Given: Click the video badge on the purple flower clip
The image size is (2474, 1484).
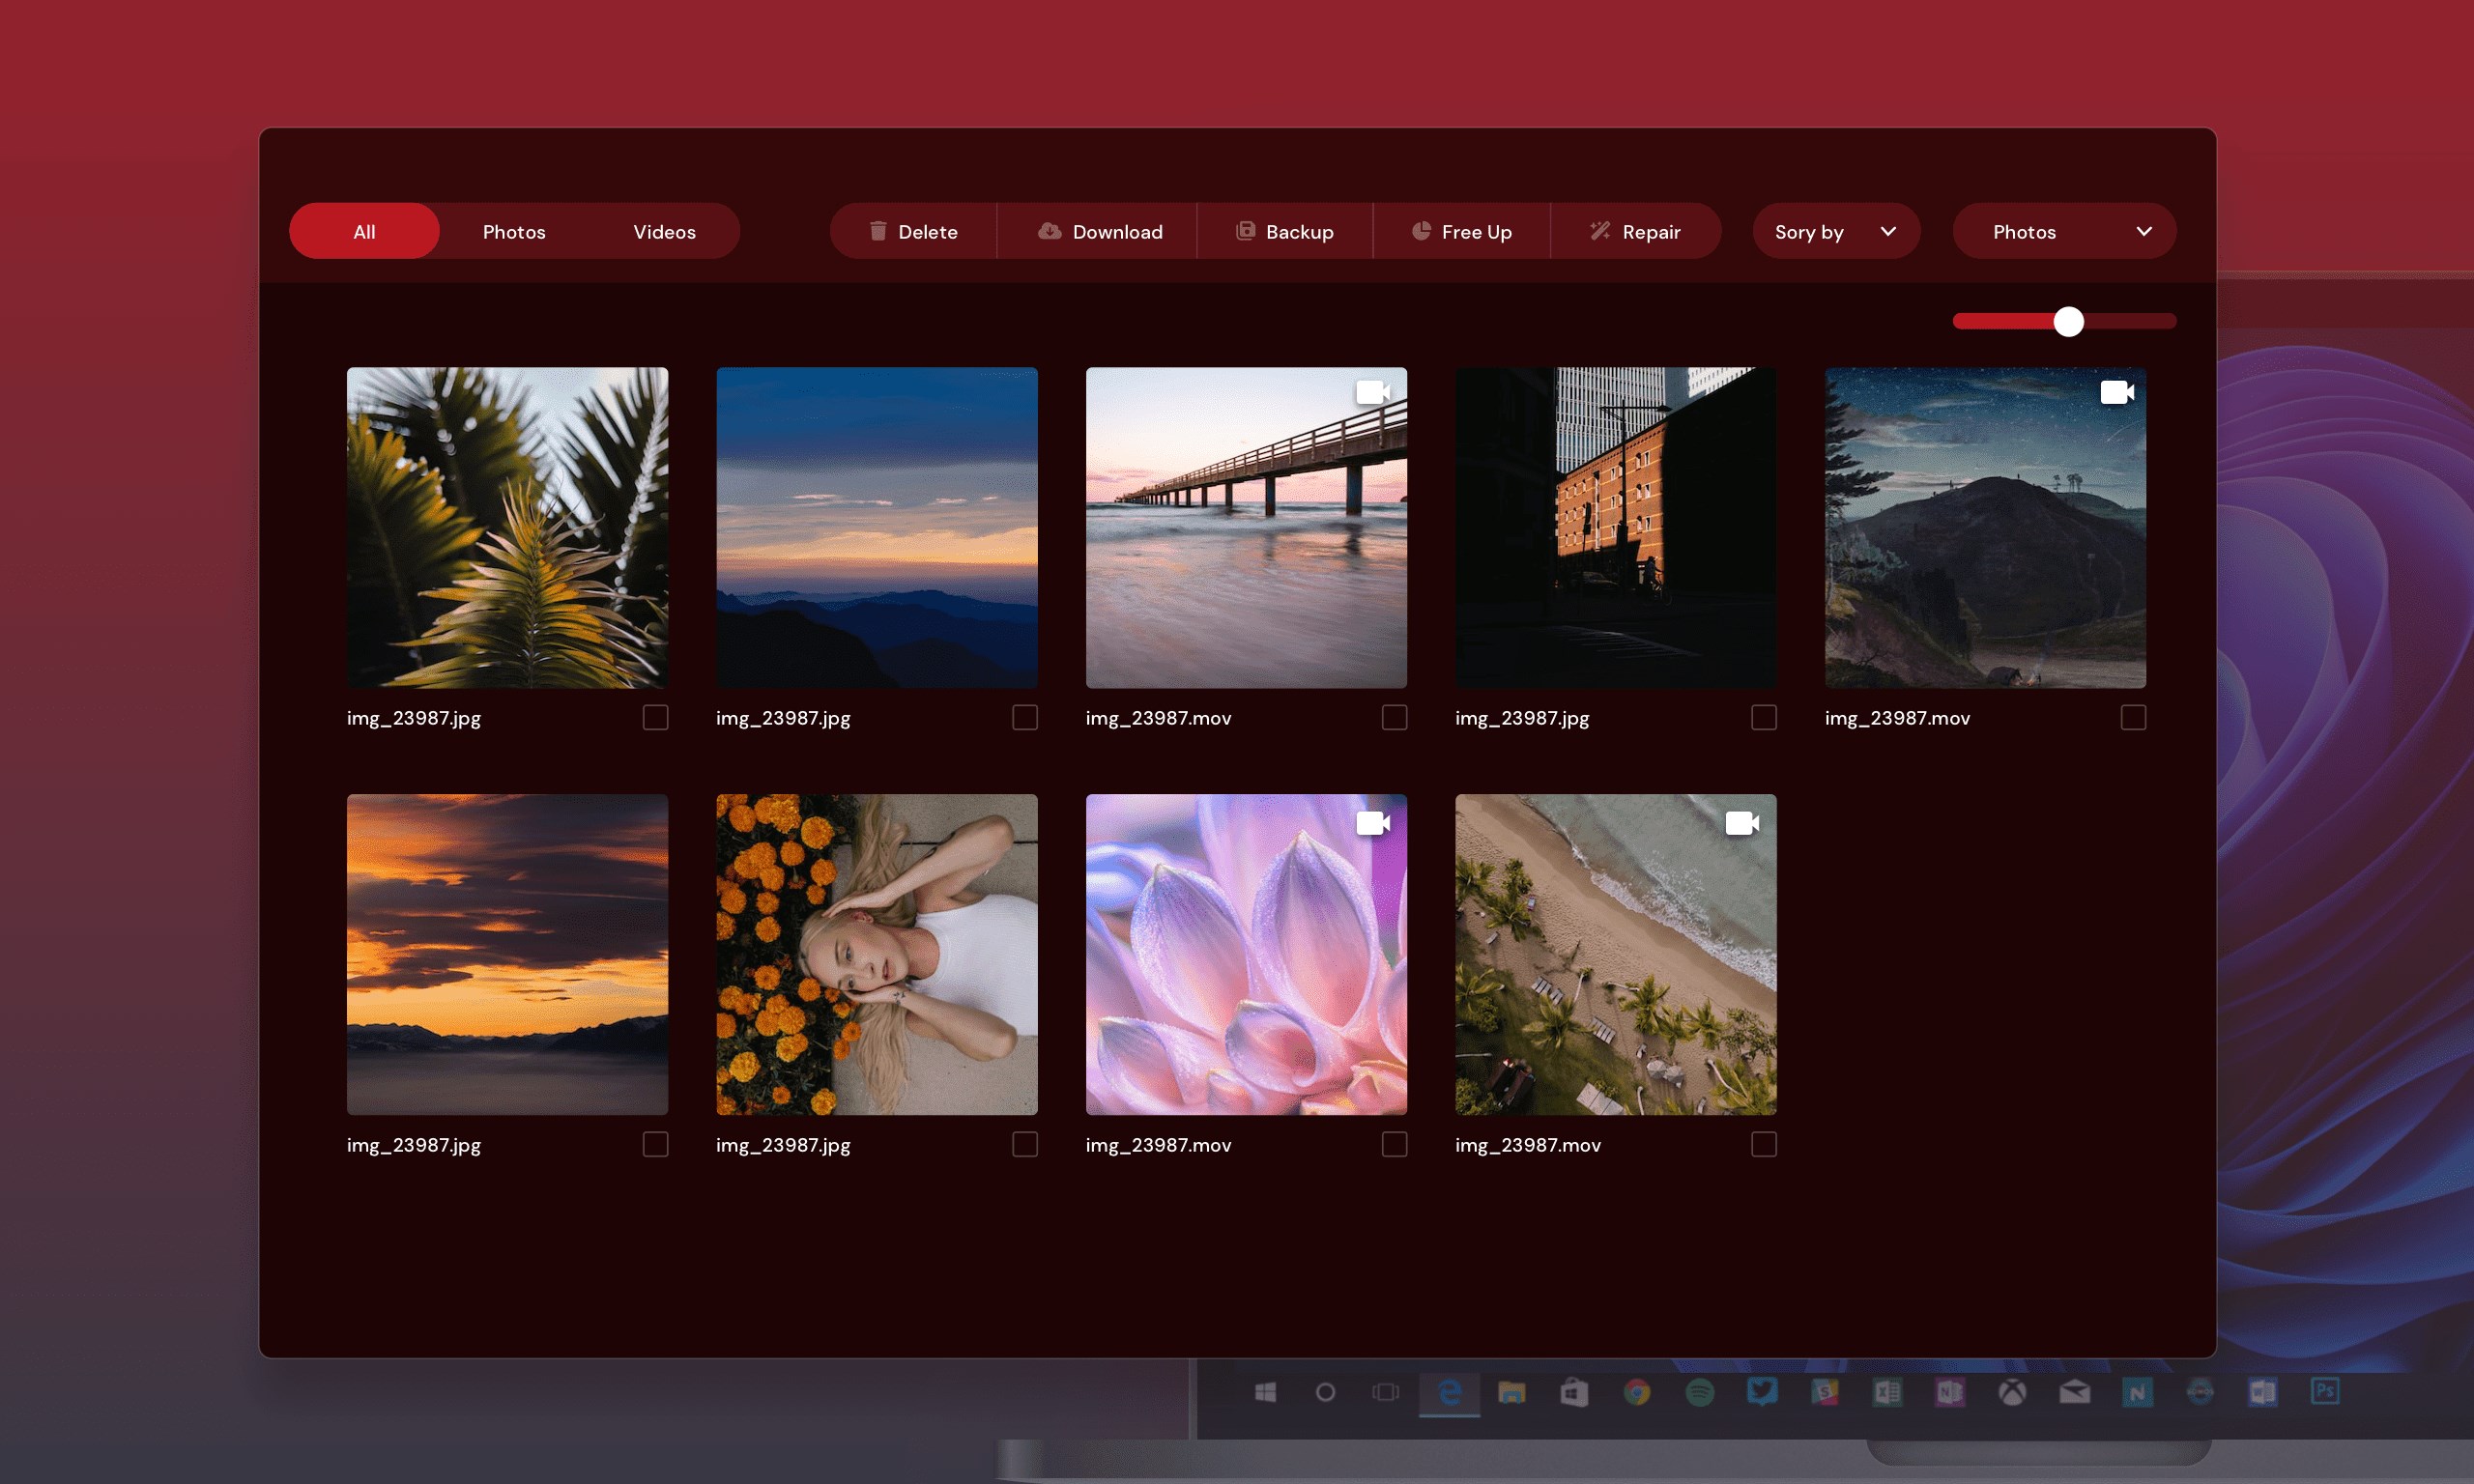Looking at the screenshot, I should 1374,822.
